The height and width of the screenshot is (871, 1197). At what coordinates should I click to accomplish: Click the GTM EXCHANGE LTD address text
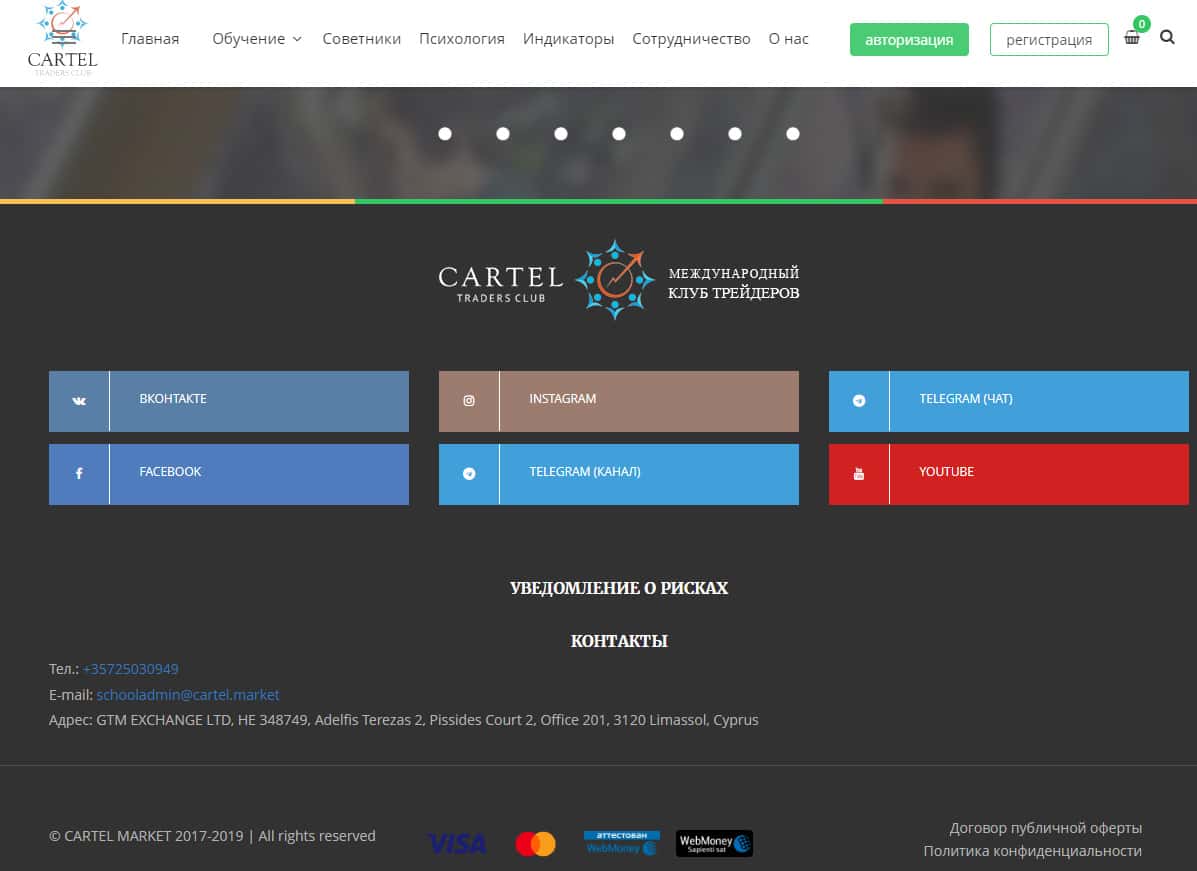[x=404, y=721]
